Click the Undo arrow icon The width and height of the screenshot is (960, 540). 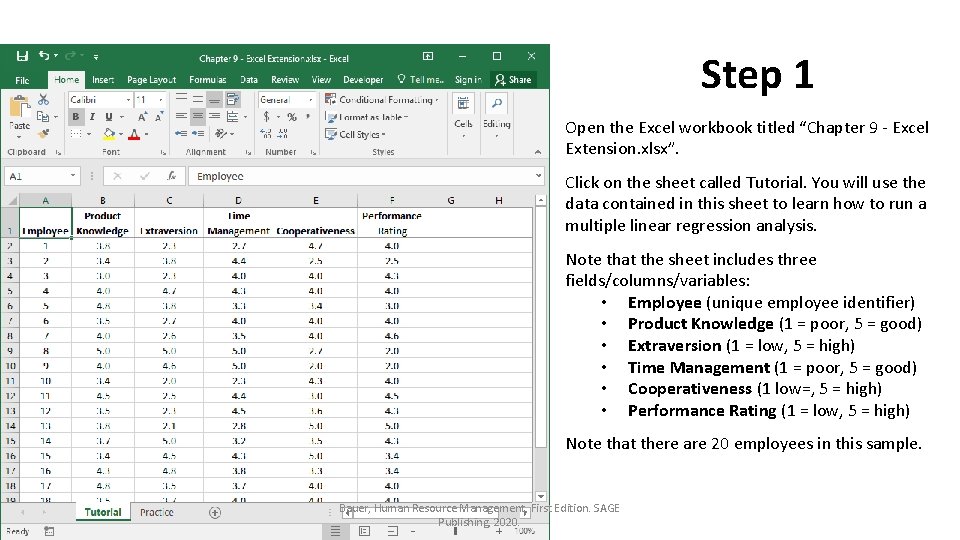point(44,56)
